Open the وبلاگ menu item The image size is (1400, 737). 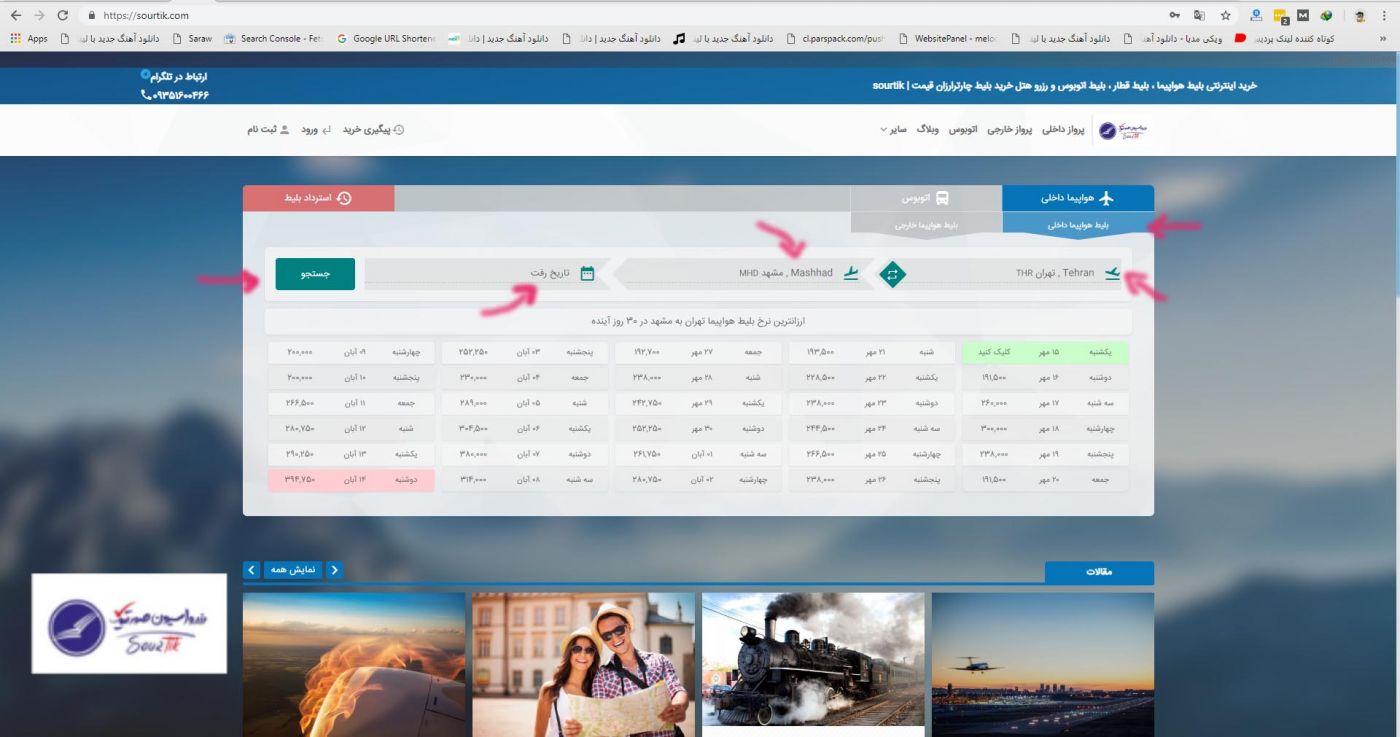[928, 130]
